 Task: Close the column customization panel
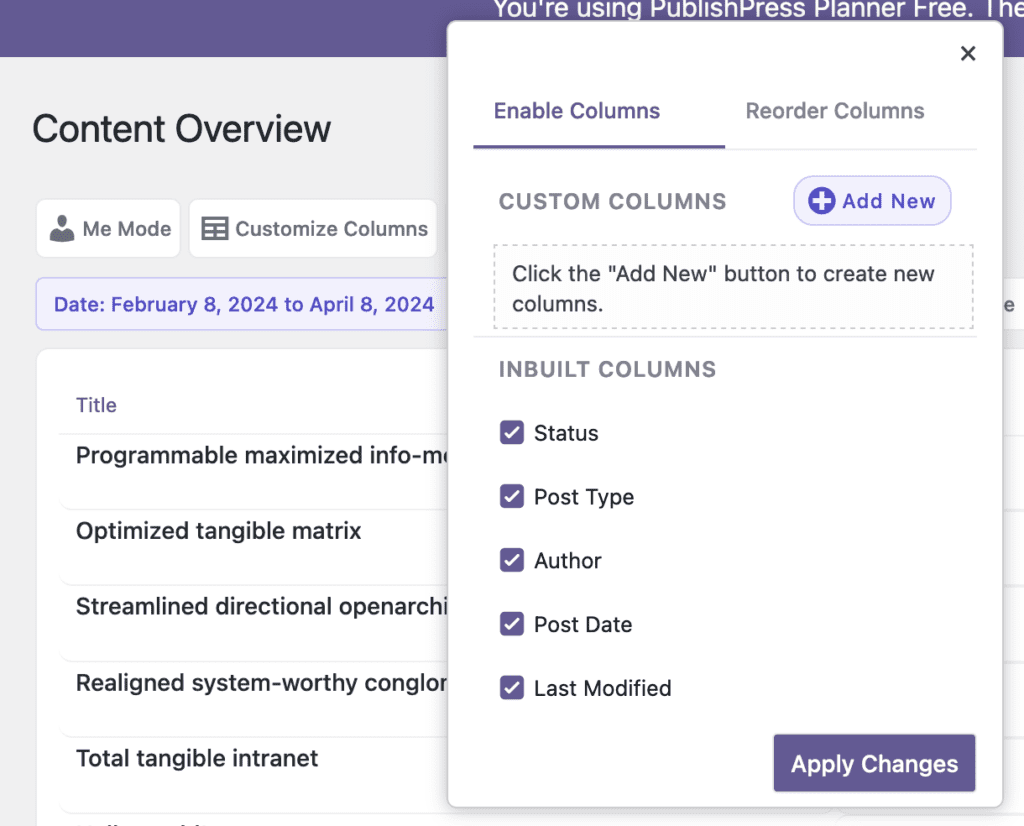pyautogui.click(x=967, y=53)
